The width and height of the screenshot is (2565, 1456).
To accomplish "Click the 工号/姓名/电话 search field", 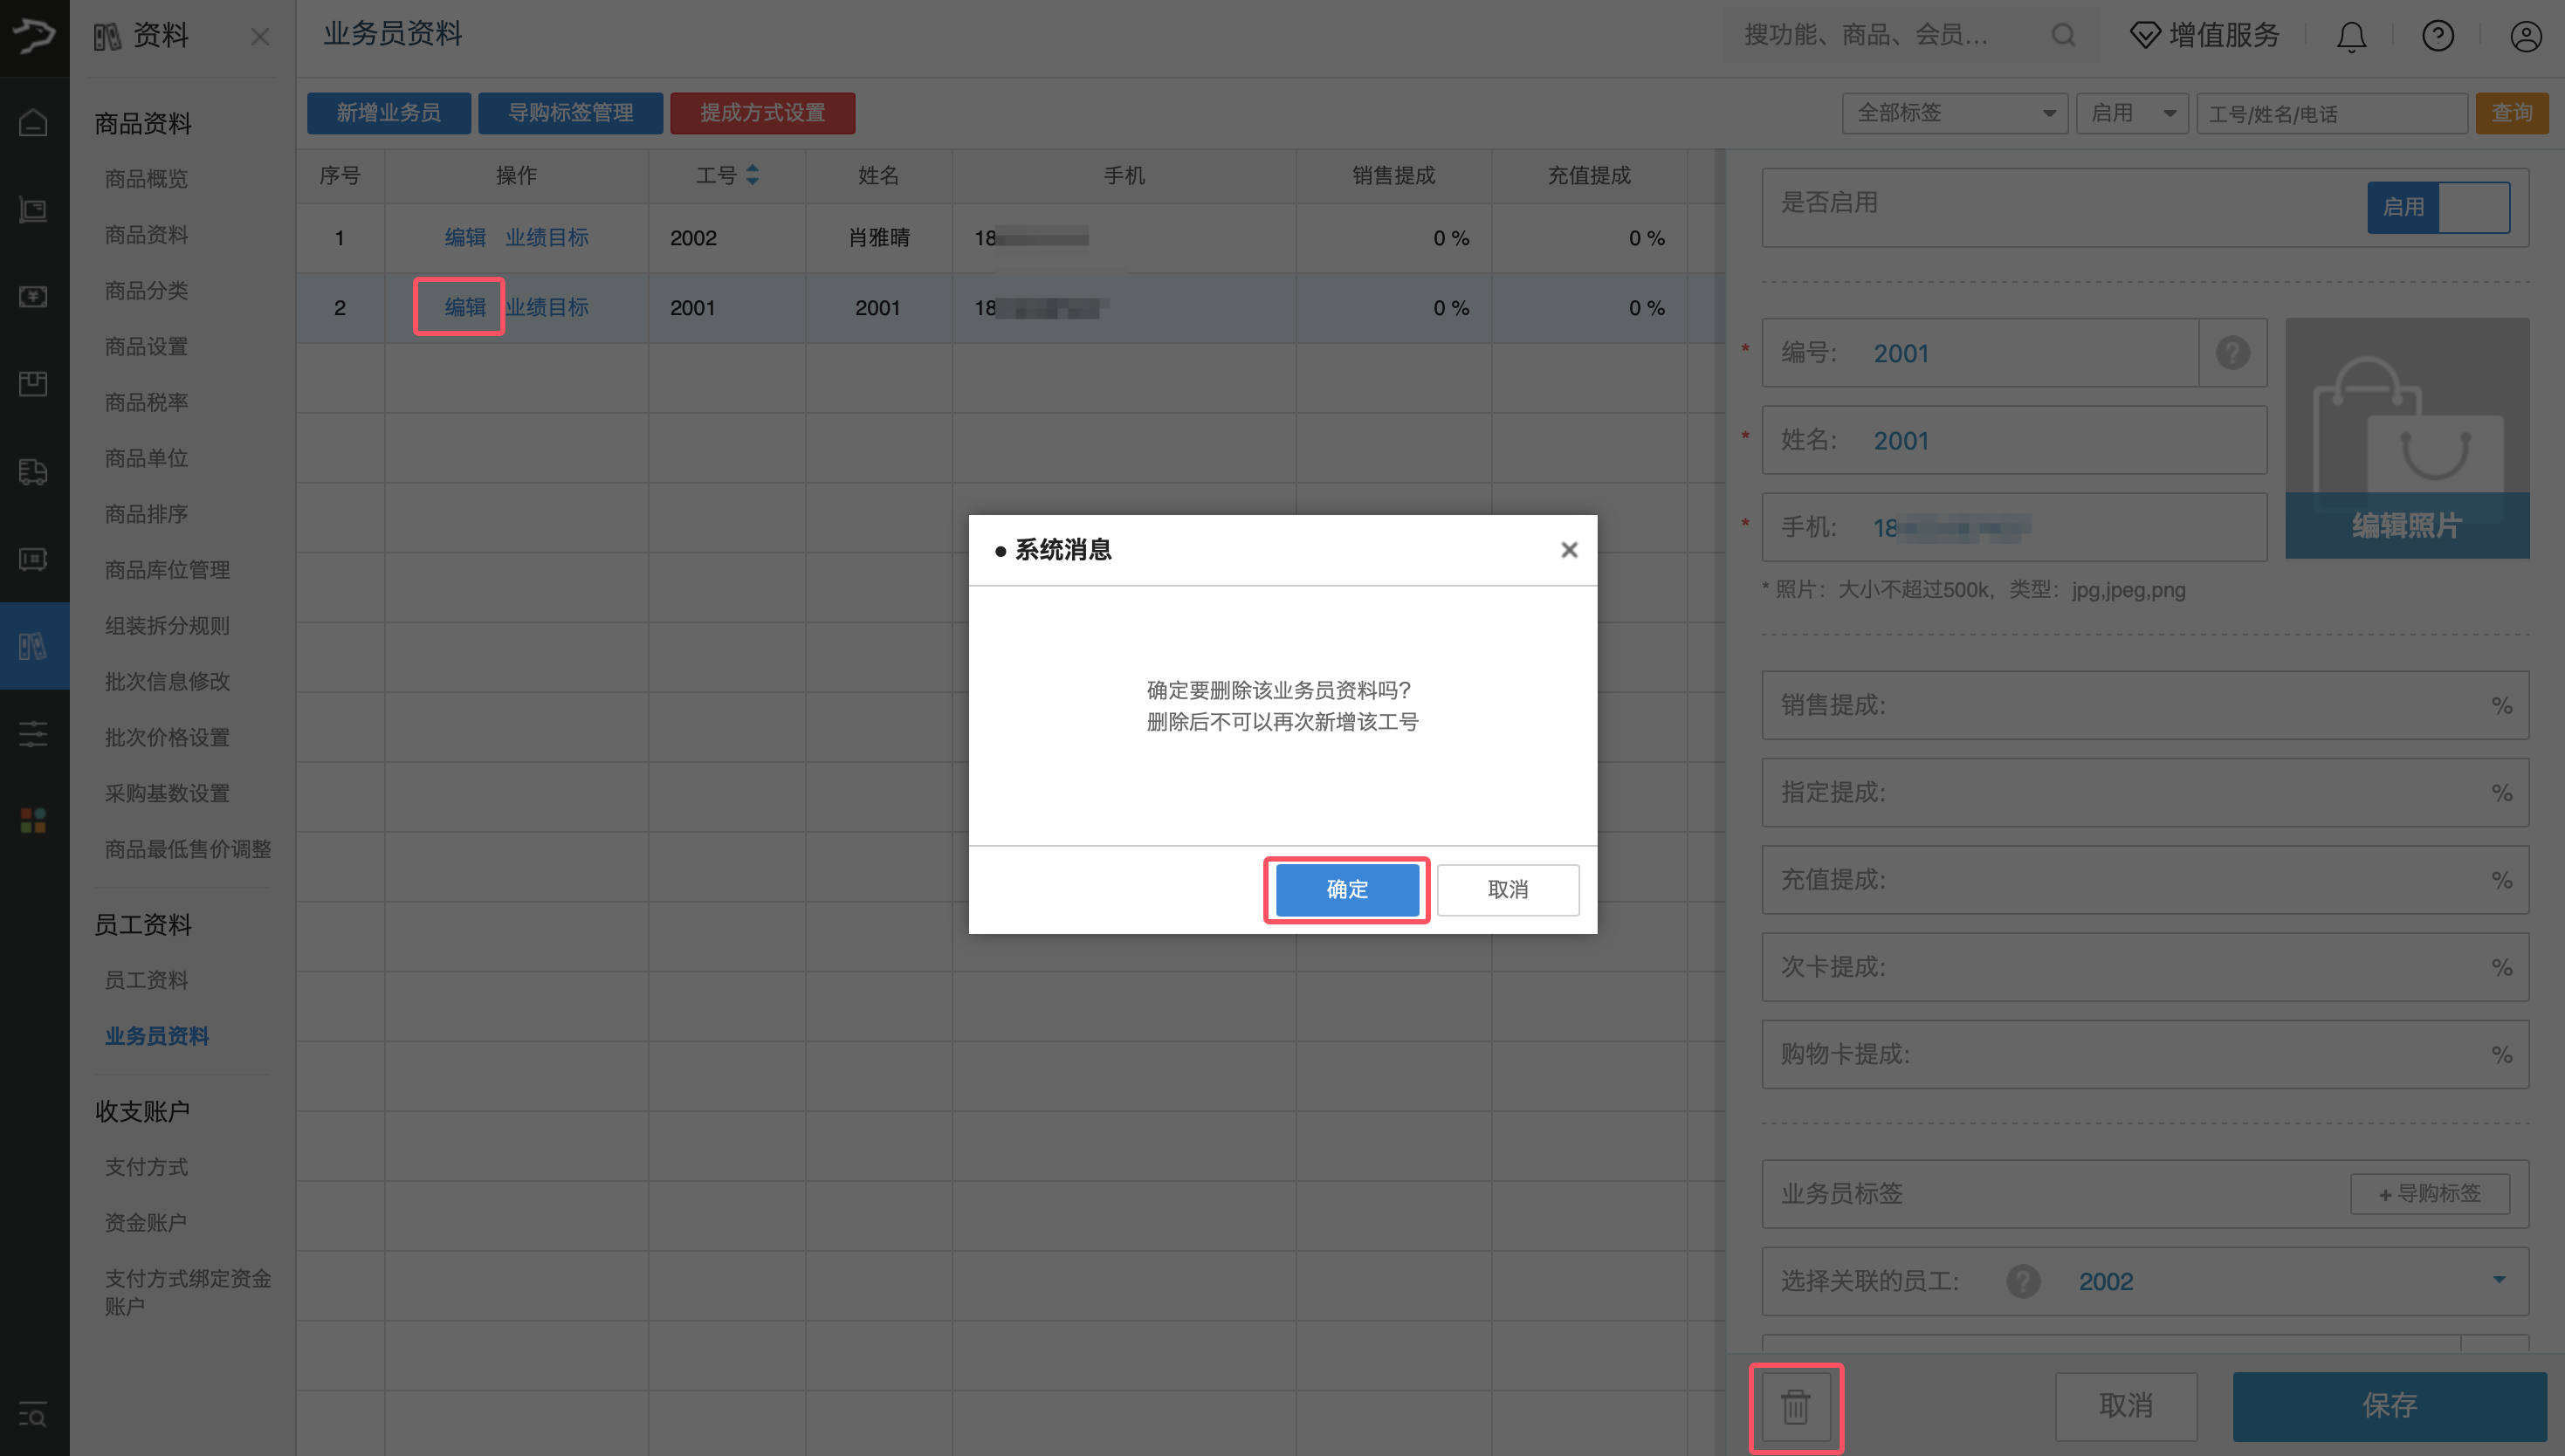I will tap(2330, 114).
